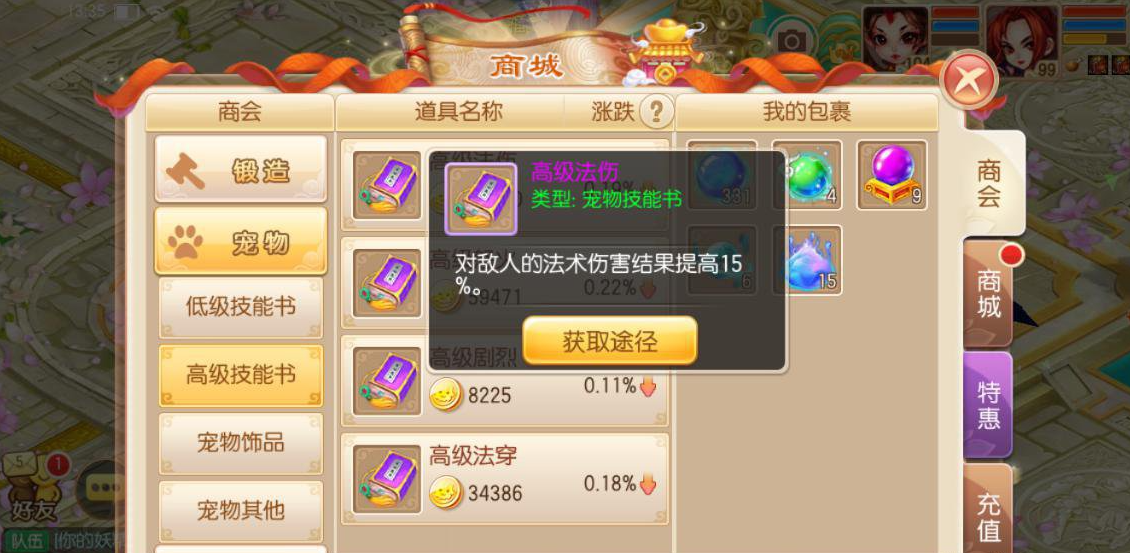Screen dimensions: 1130x553
Task: Click the 高级法穿 skill book icon
Action: coord(387,479)
